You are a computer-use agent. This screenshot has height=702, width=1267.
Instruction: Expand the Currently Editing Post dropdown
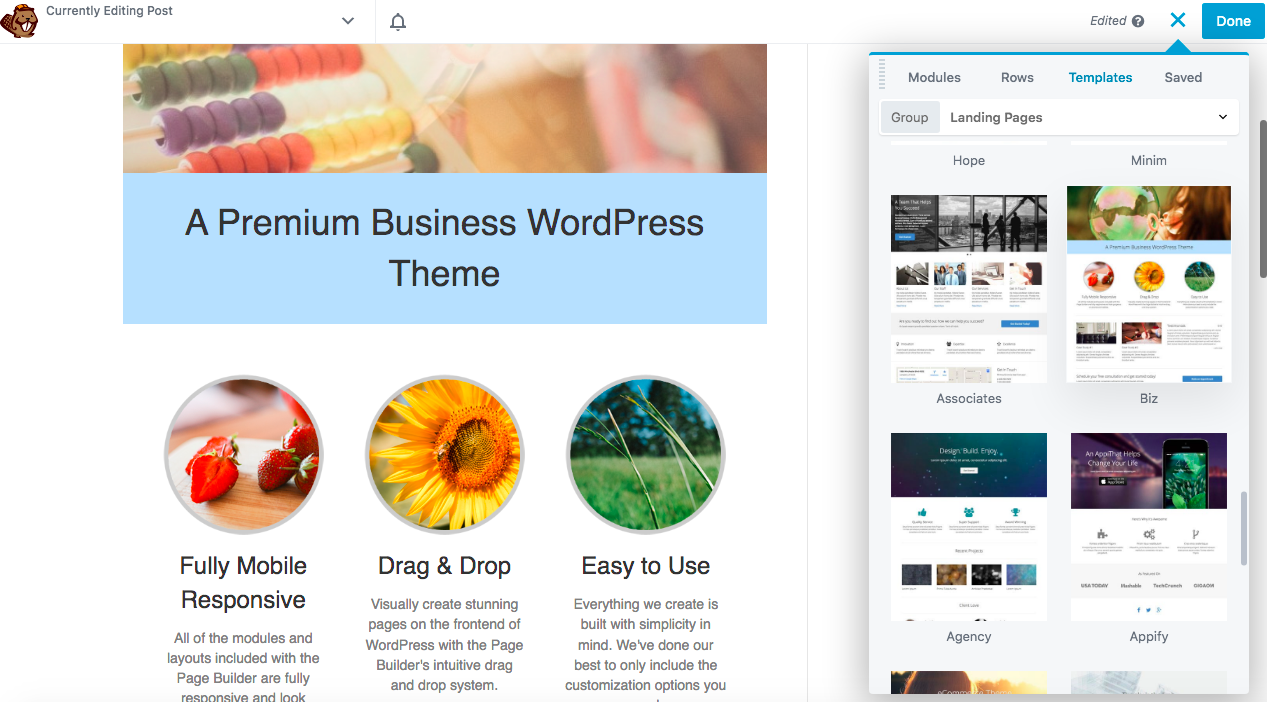[348, 21]
